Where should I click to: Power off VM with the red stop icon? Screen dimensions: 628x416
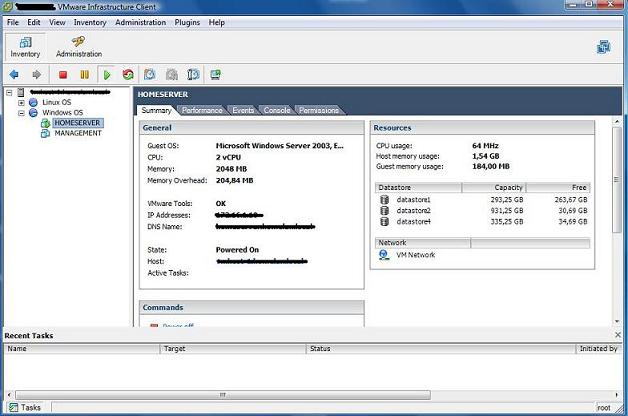(63, 74)
